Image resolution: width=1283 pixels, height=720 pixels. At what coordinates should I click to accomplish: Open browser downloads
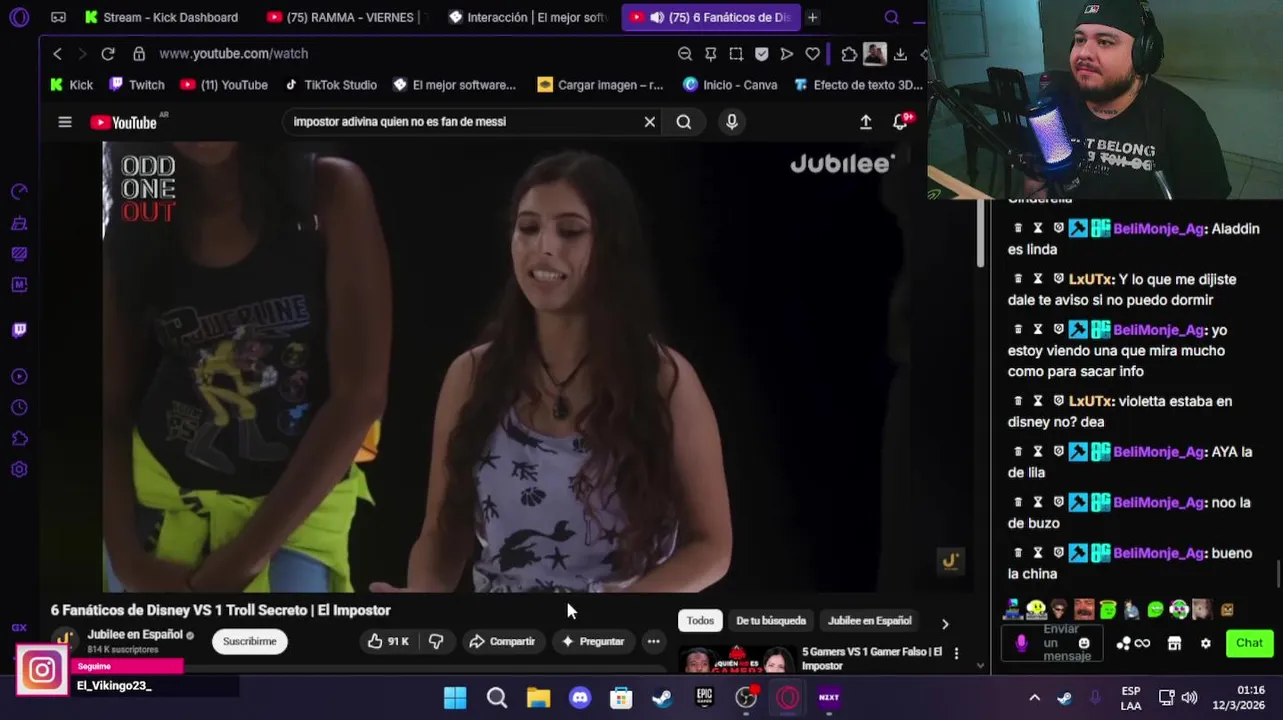pyautogui.click(x=900, y=54)
